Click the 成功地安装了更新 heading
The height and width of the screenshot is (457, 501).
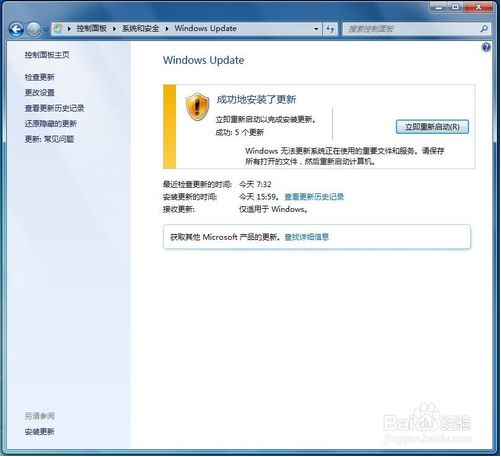point(256,99)
